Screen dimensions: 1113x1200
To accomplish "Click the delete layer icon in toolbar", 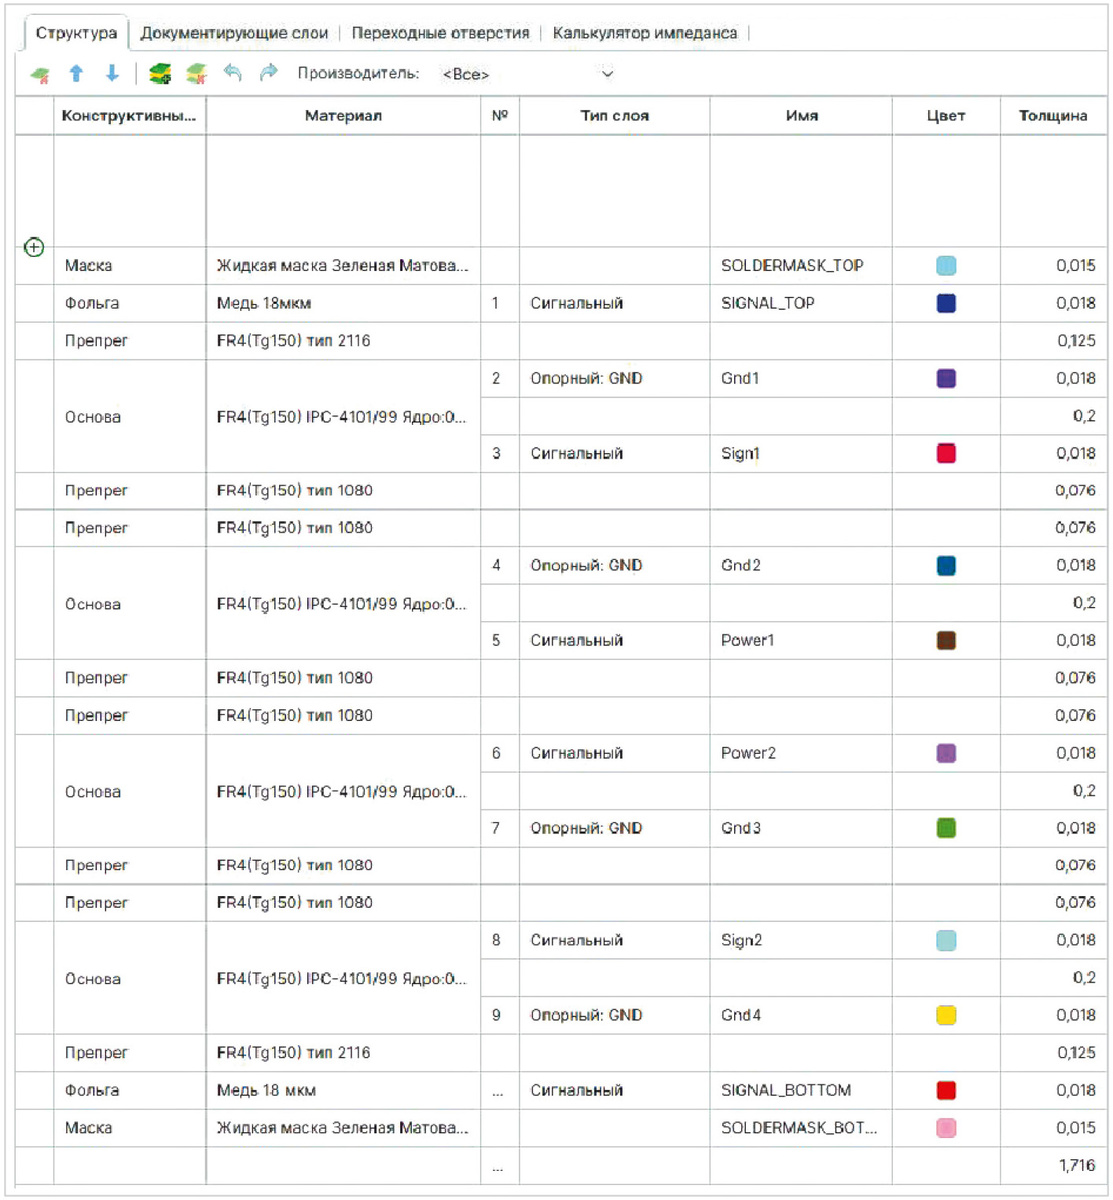I will pos(41,75).
